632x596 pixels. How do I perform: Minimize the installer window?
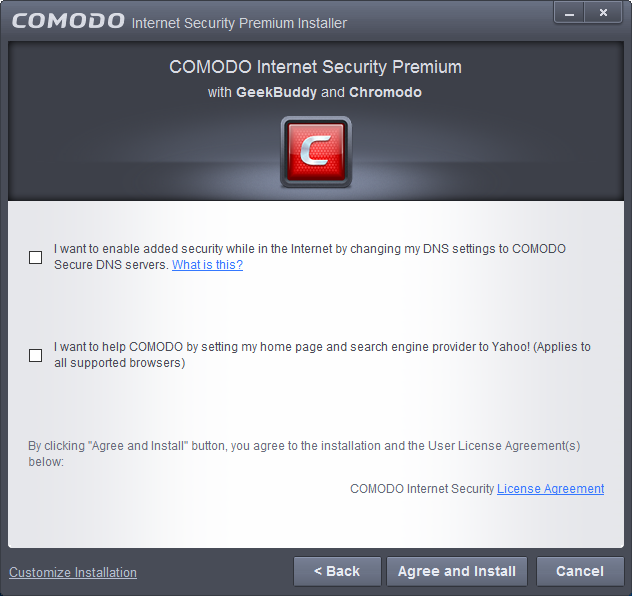point(569,13)
